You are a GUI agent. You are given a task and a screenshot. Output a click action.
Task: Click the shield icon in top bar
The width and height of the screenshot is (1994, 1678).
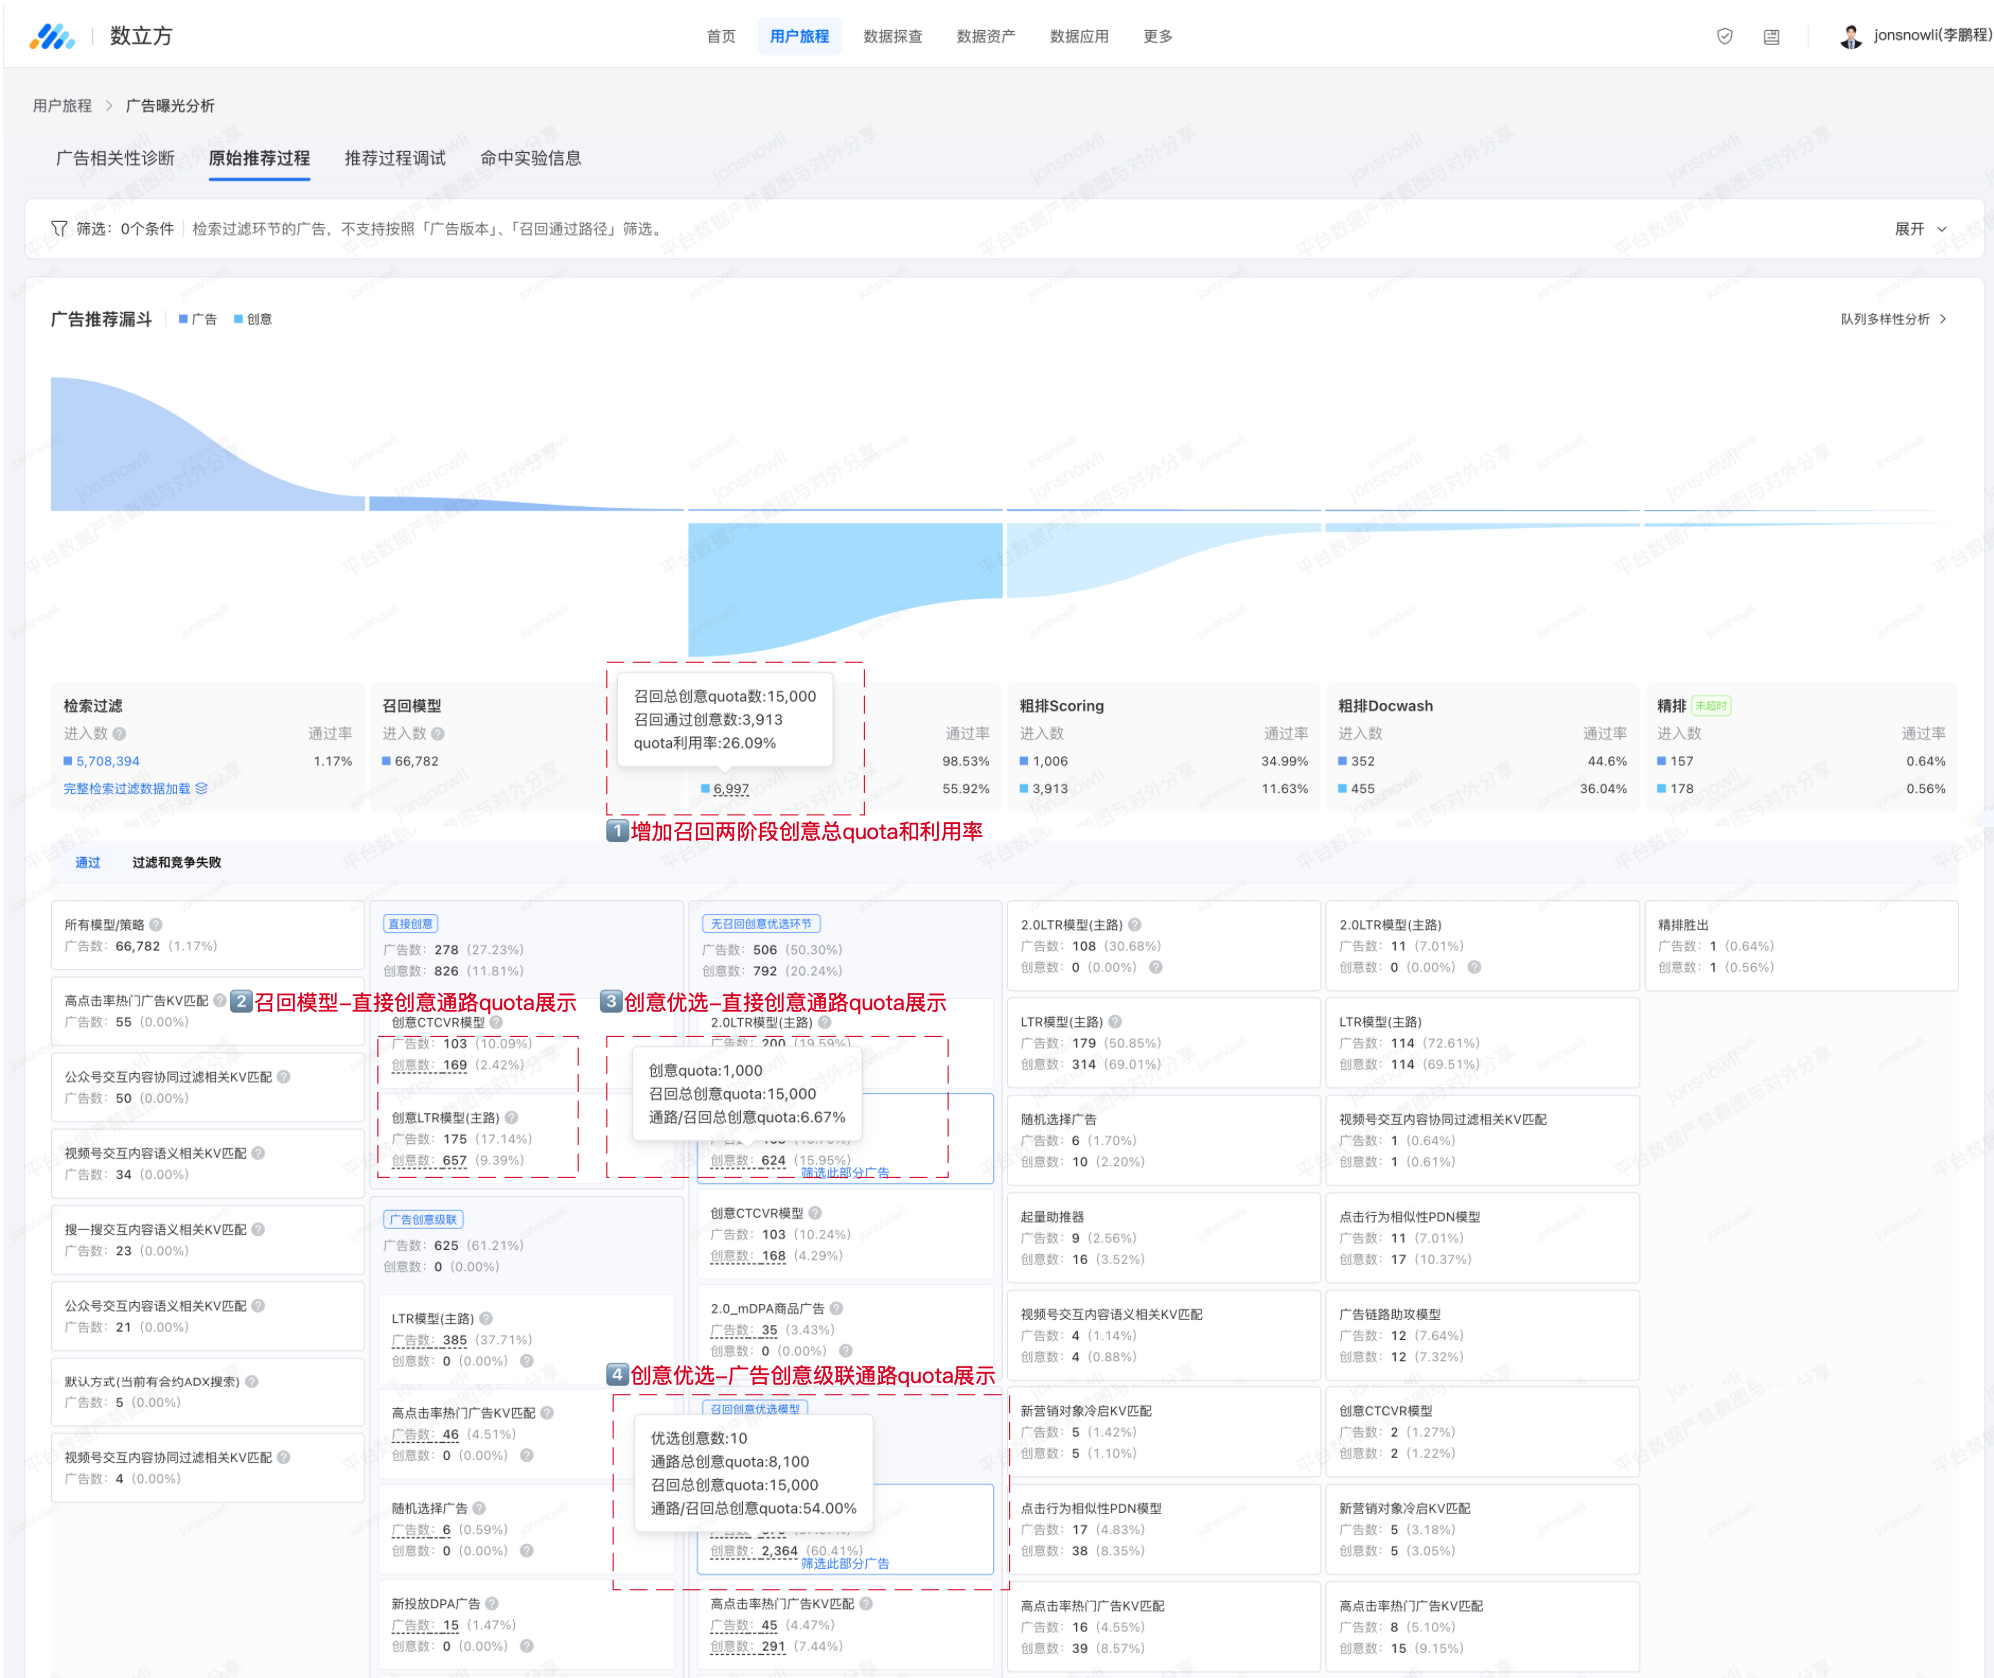tap(1724, 37)
